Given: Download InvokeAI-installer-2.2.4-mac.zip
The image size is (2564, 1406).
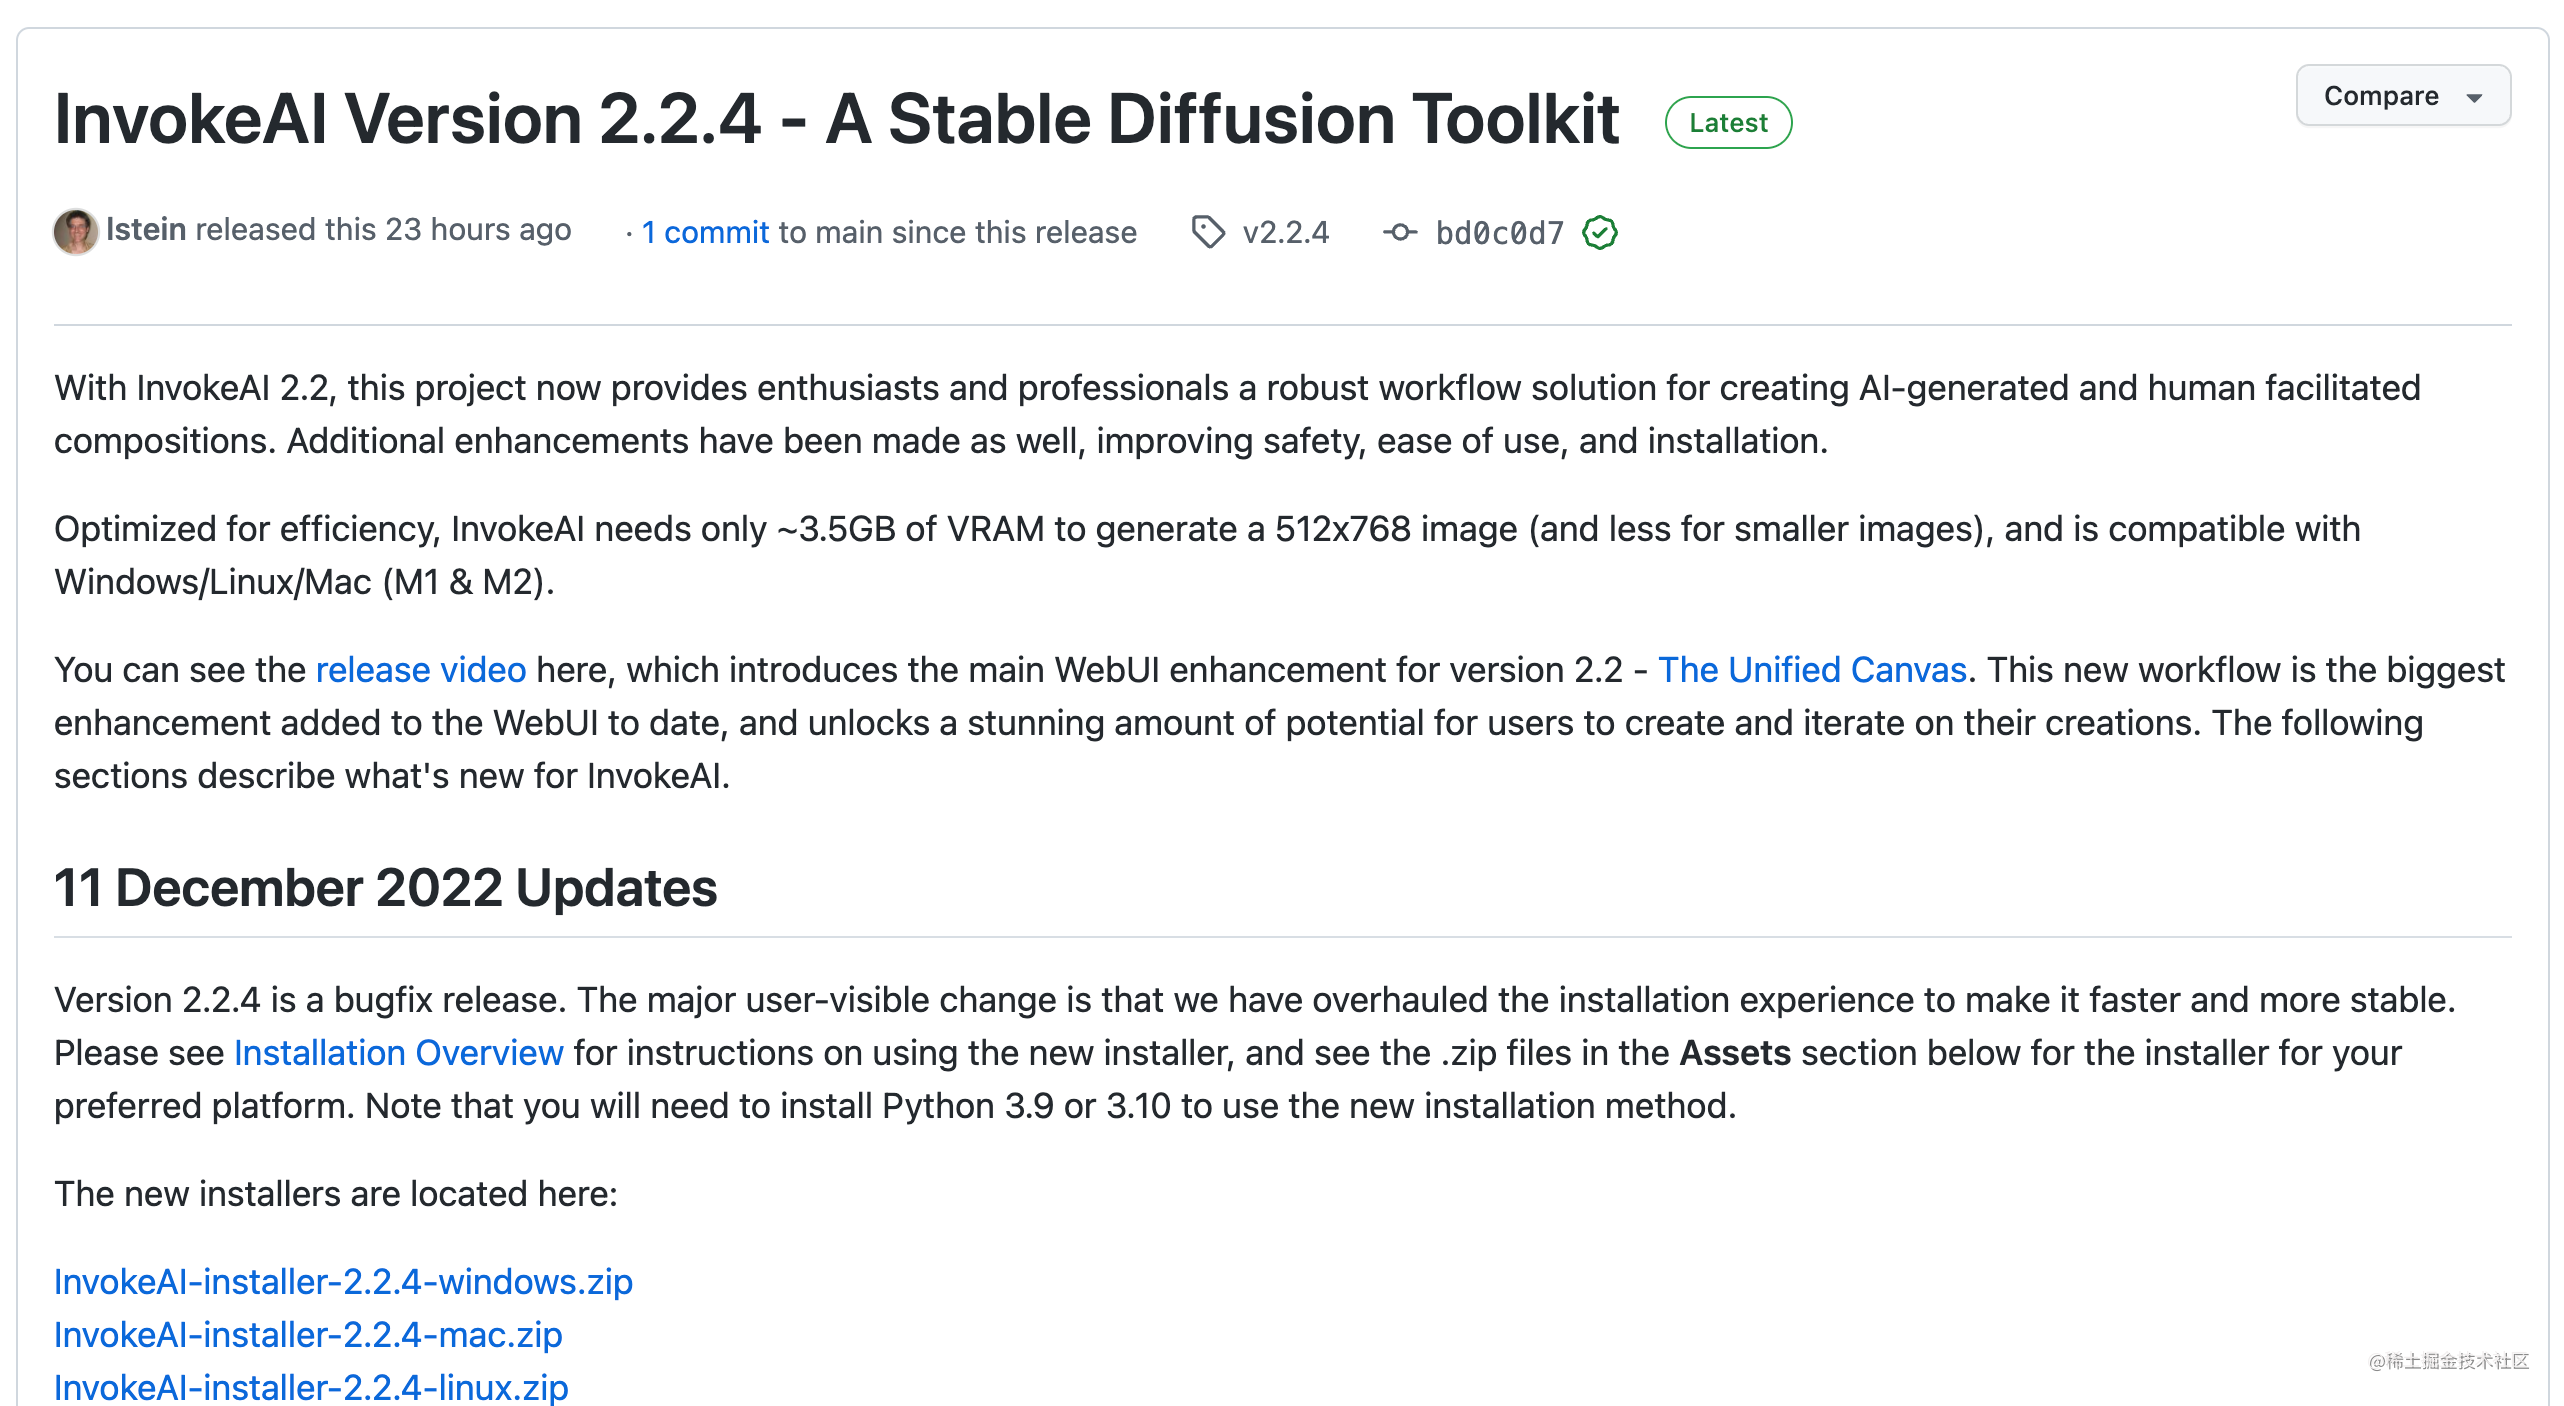Looking at the screenshot, I should point(308,1335).
